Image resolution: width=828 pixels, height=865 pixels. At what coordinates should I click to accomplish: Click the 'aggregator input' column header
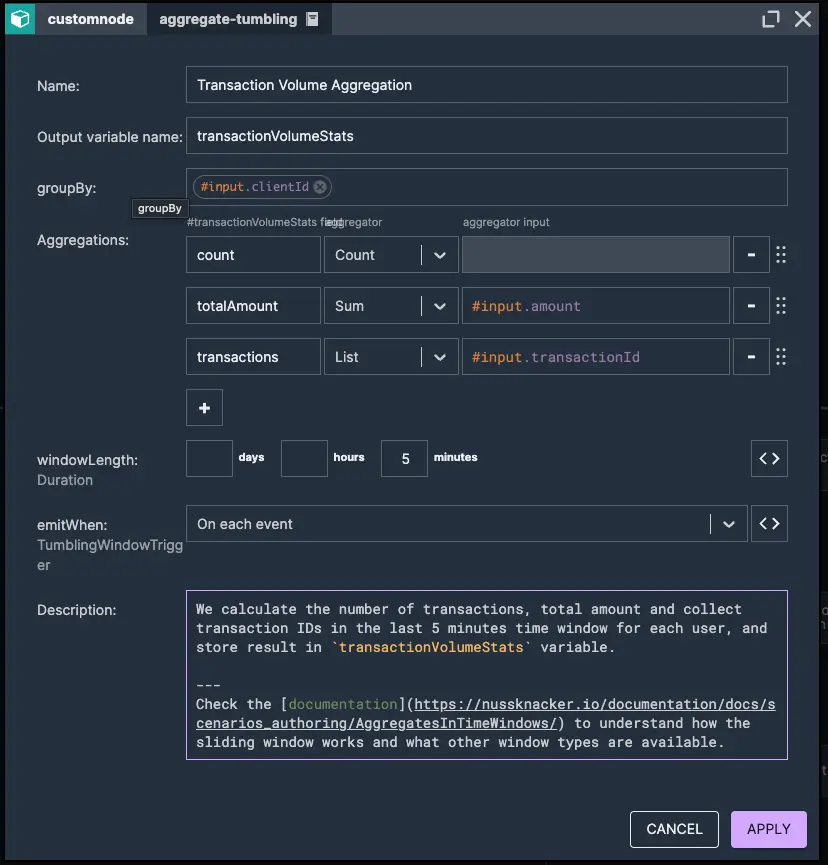pyautogui.click(x=506, y=222)
